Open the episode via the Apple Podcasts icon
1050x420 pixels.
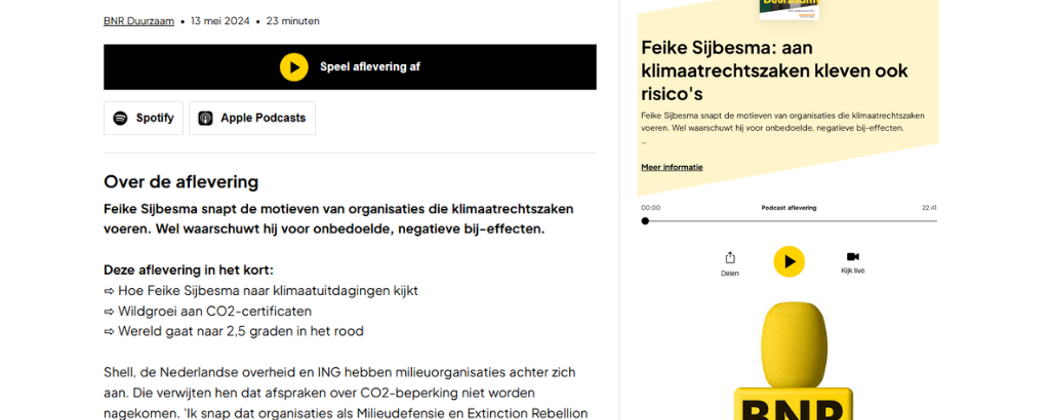coord(206,118)
